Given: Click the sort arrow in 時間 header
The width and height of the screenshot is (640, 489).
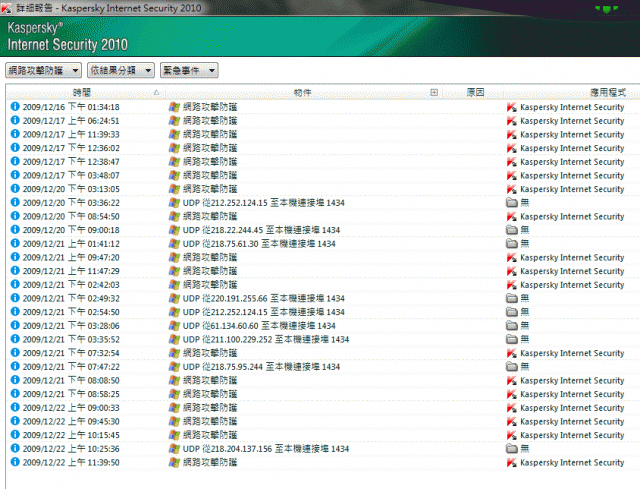Looking at the screenshot, I should (156, 93).
